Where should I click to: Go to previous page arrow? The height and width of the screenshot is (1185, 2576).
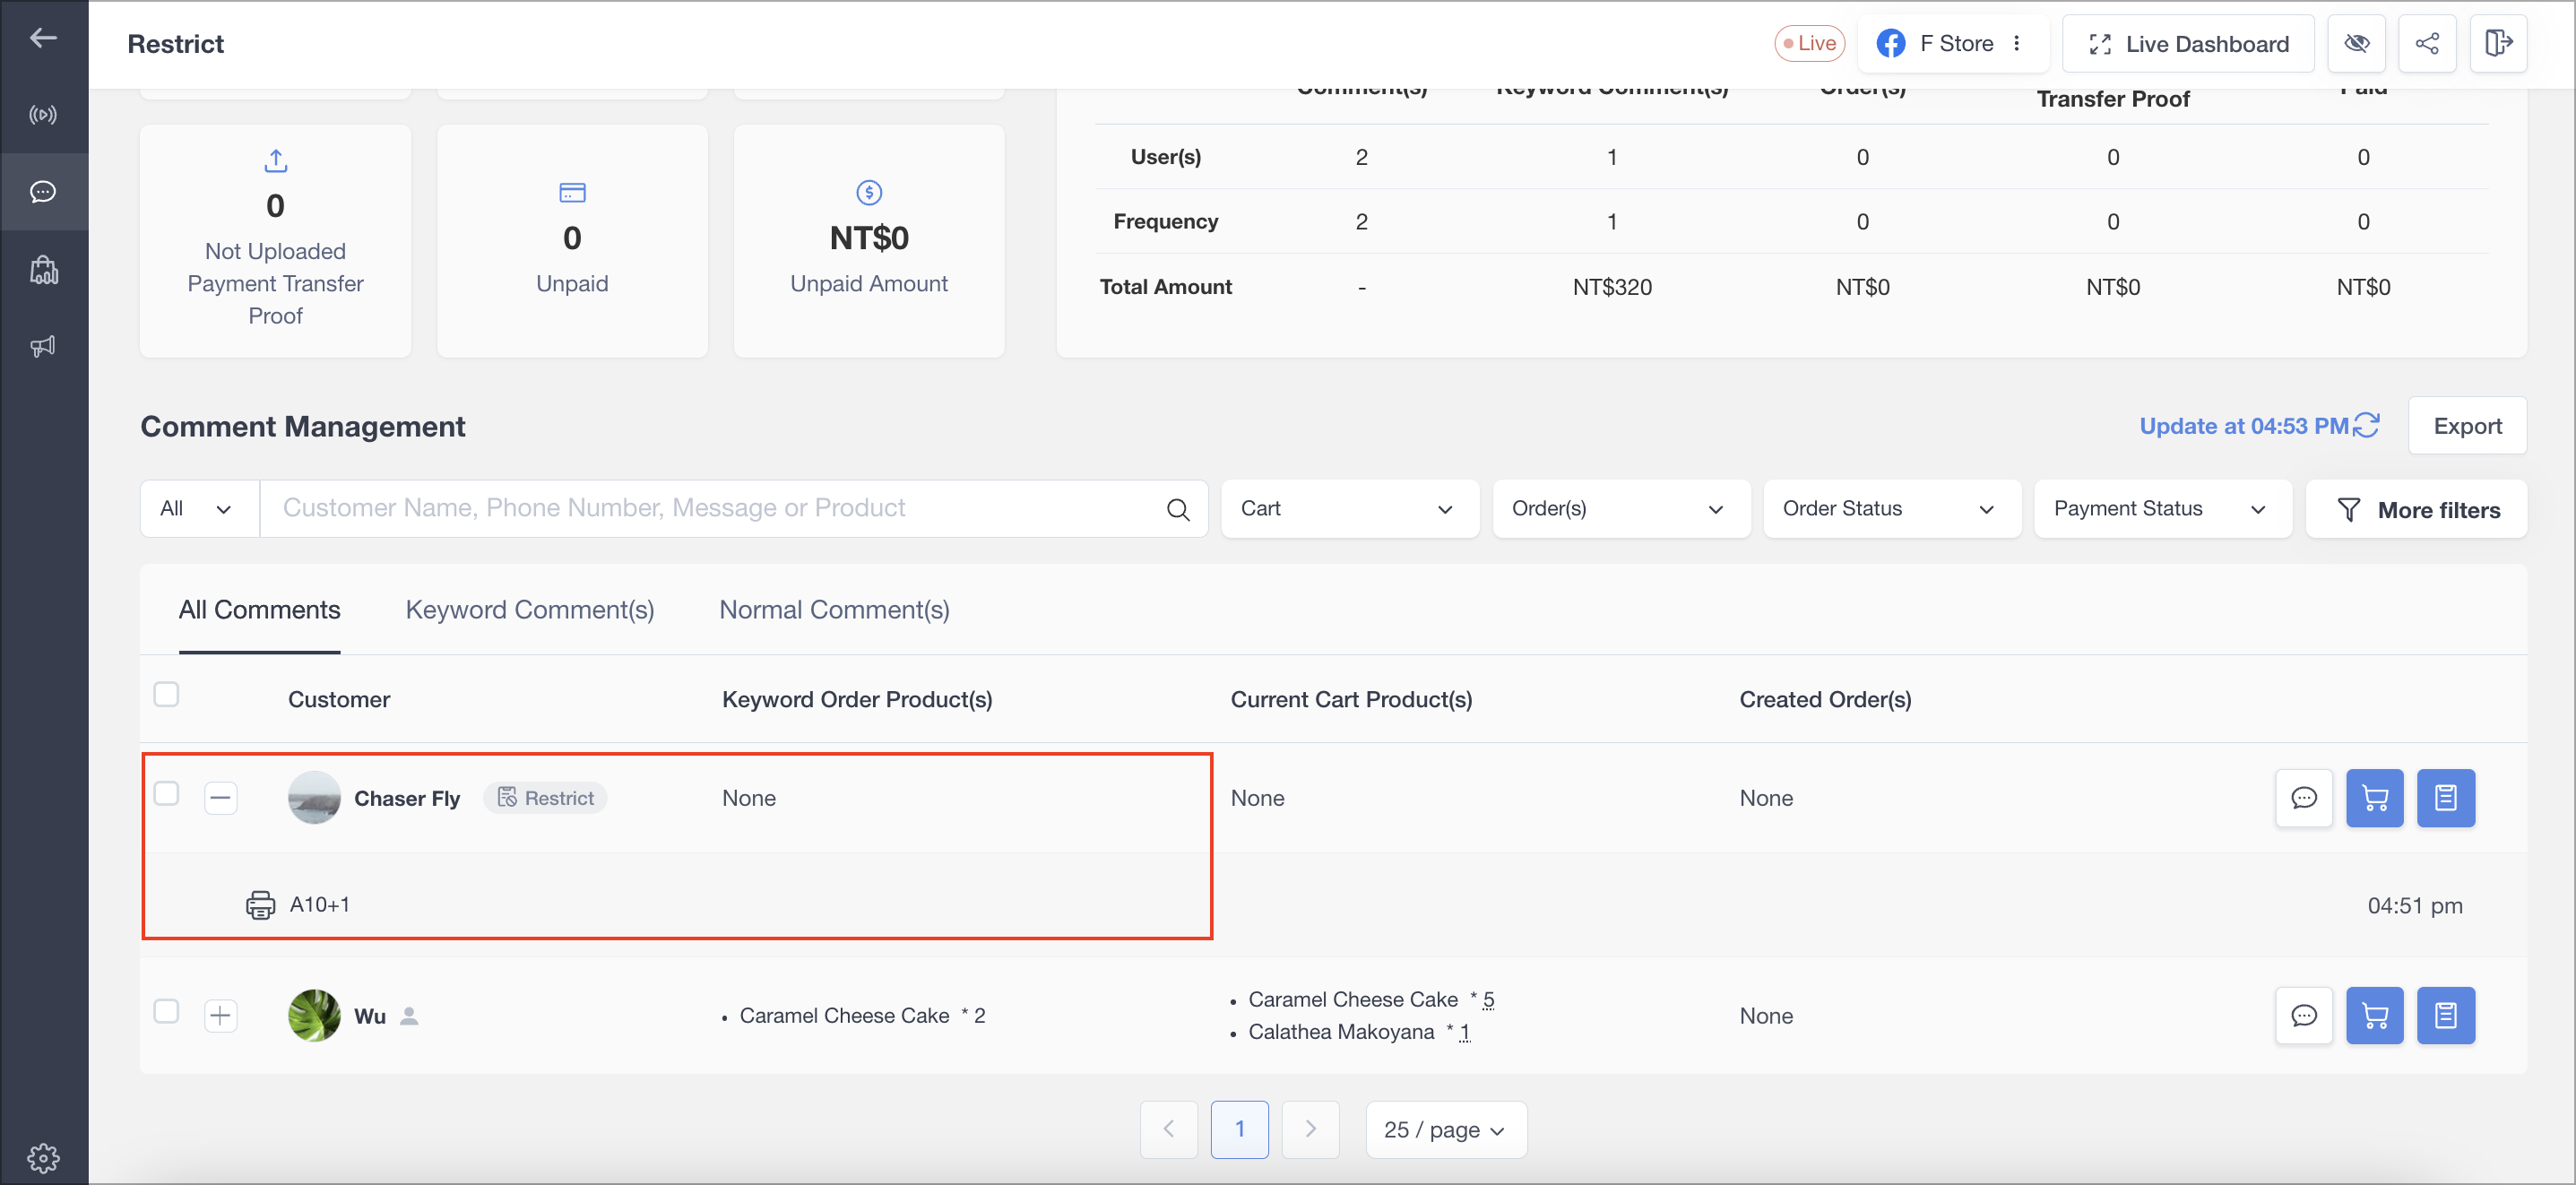coord(1168,1130)
